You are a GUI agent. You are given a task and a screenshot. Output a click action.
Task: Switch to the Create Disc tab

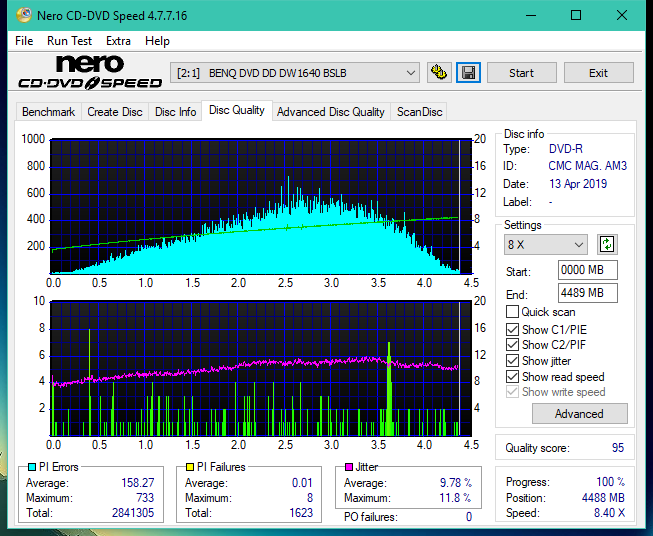[x=115, y=112]
